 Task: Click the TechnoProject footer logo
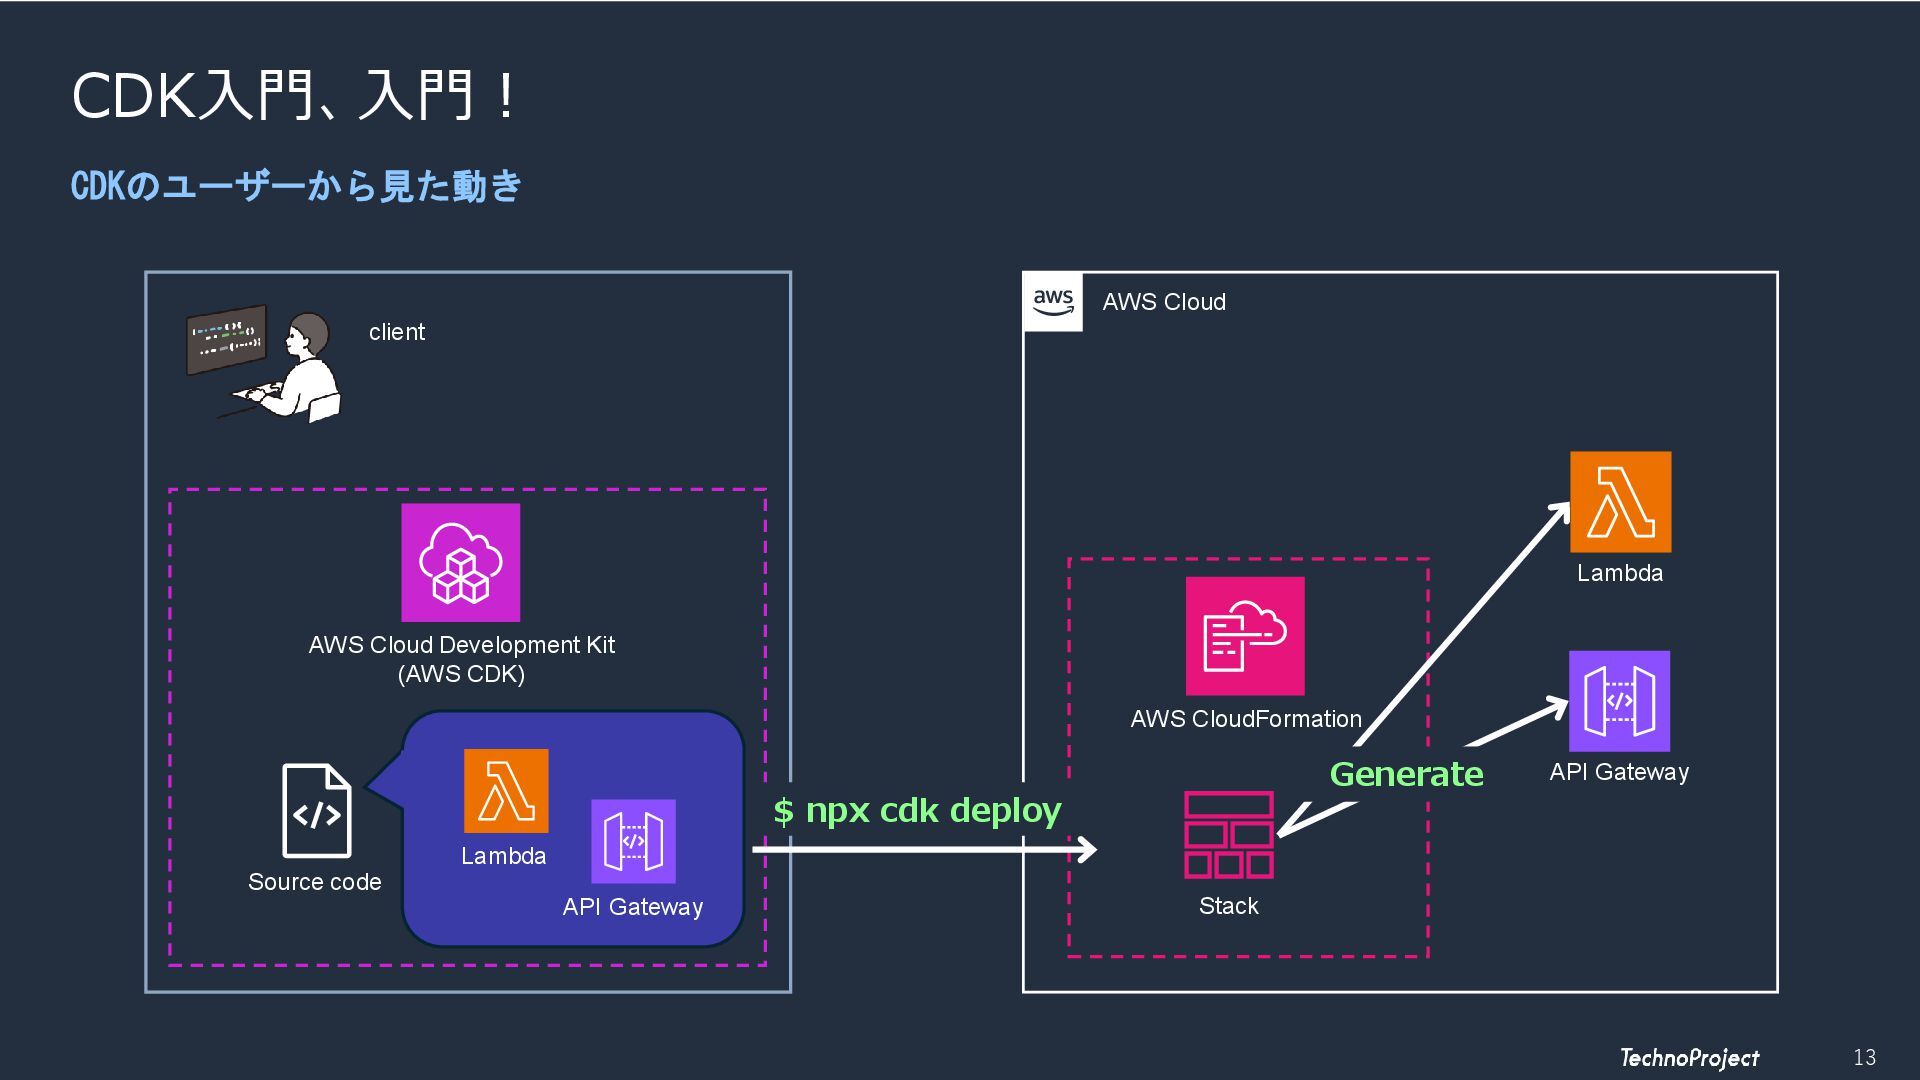(1689, 1057)
